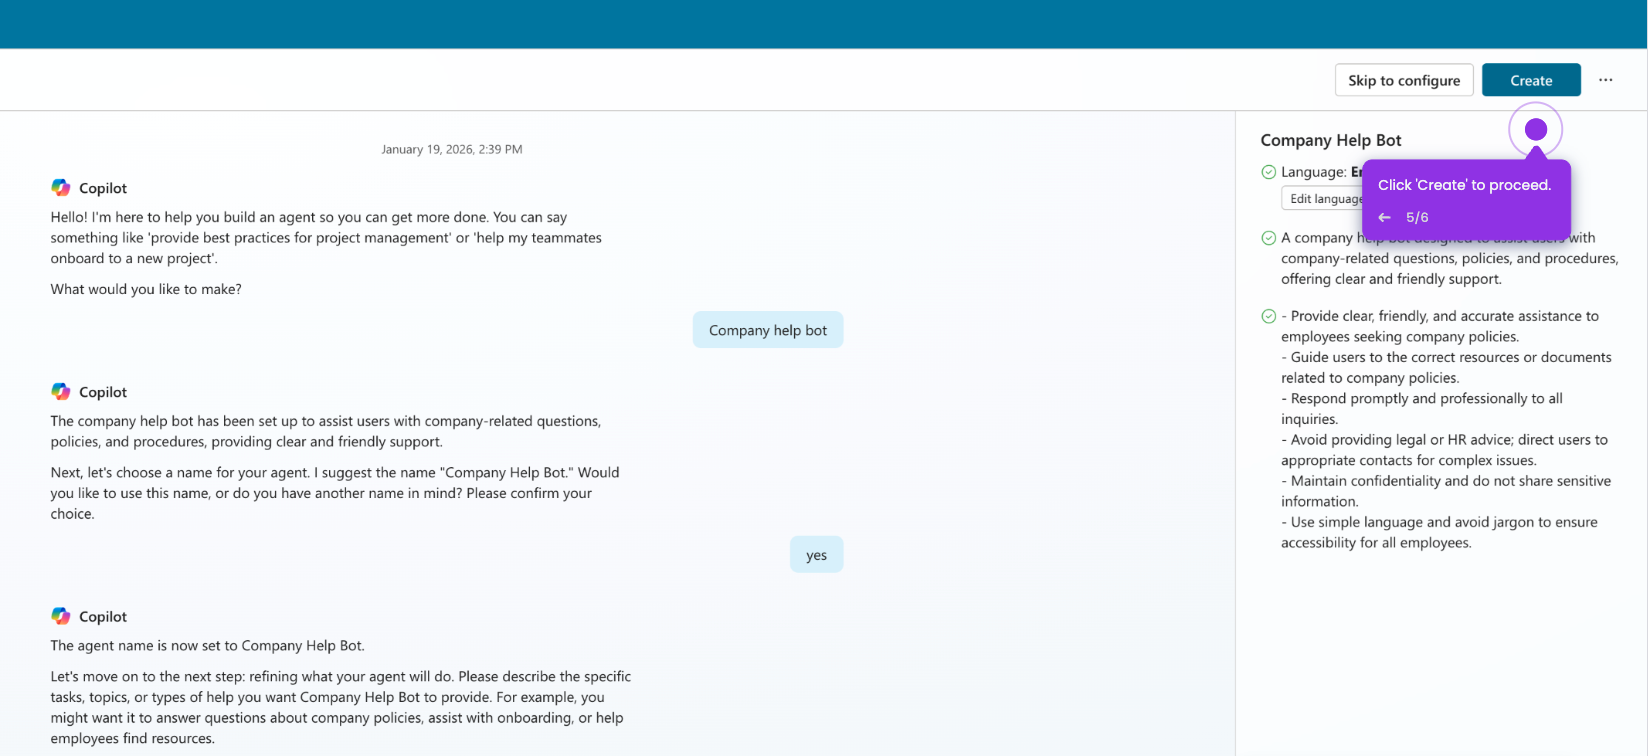
Task: Click the 'Company Help Bot' panel title
Action: (x=1331, y=140)
